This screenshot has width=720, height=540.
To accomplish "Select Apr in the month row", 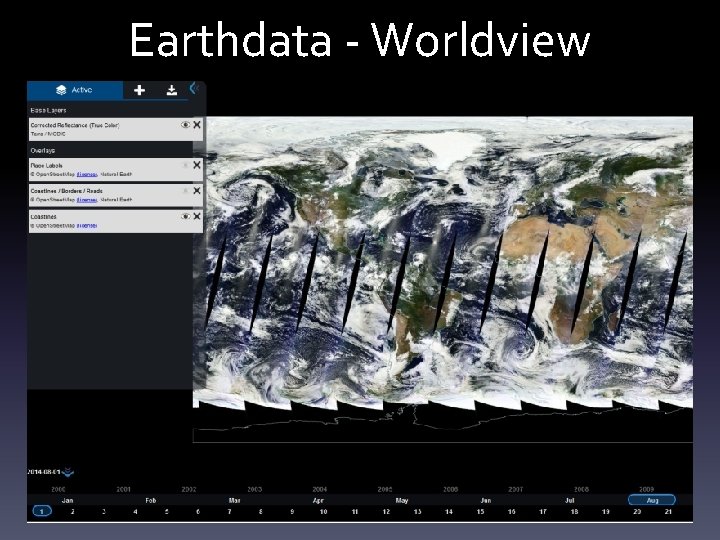I will point(318,501).
